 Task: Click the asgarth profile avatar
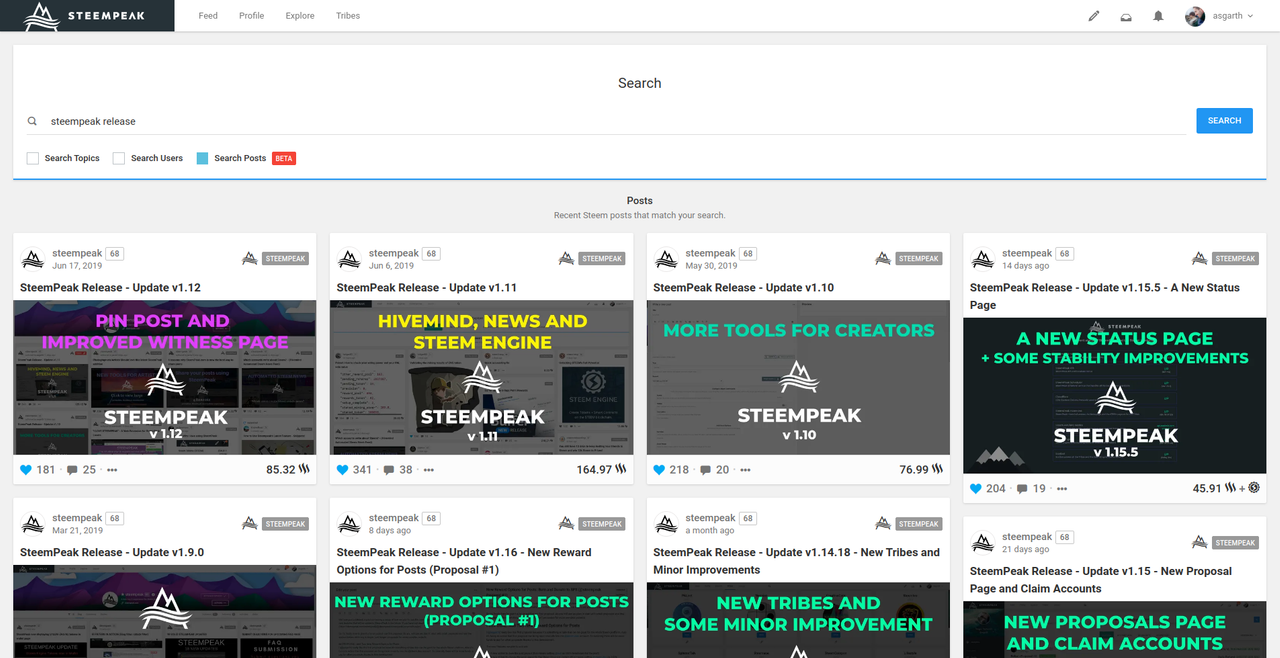click(1195, 16)
